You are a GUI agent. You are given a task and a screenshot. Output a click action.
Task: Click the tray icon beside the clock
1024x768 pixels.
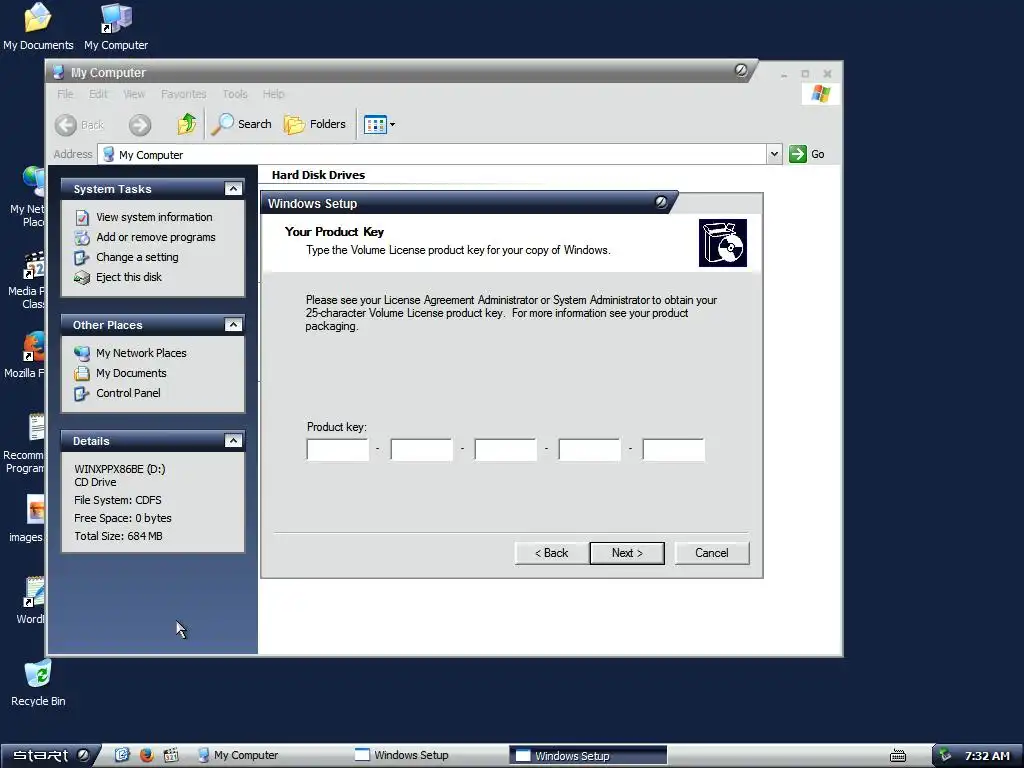pyautogui.click(x=945, y=756)
